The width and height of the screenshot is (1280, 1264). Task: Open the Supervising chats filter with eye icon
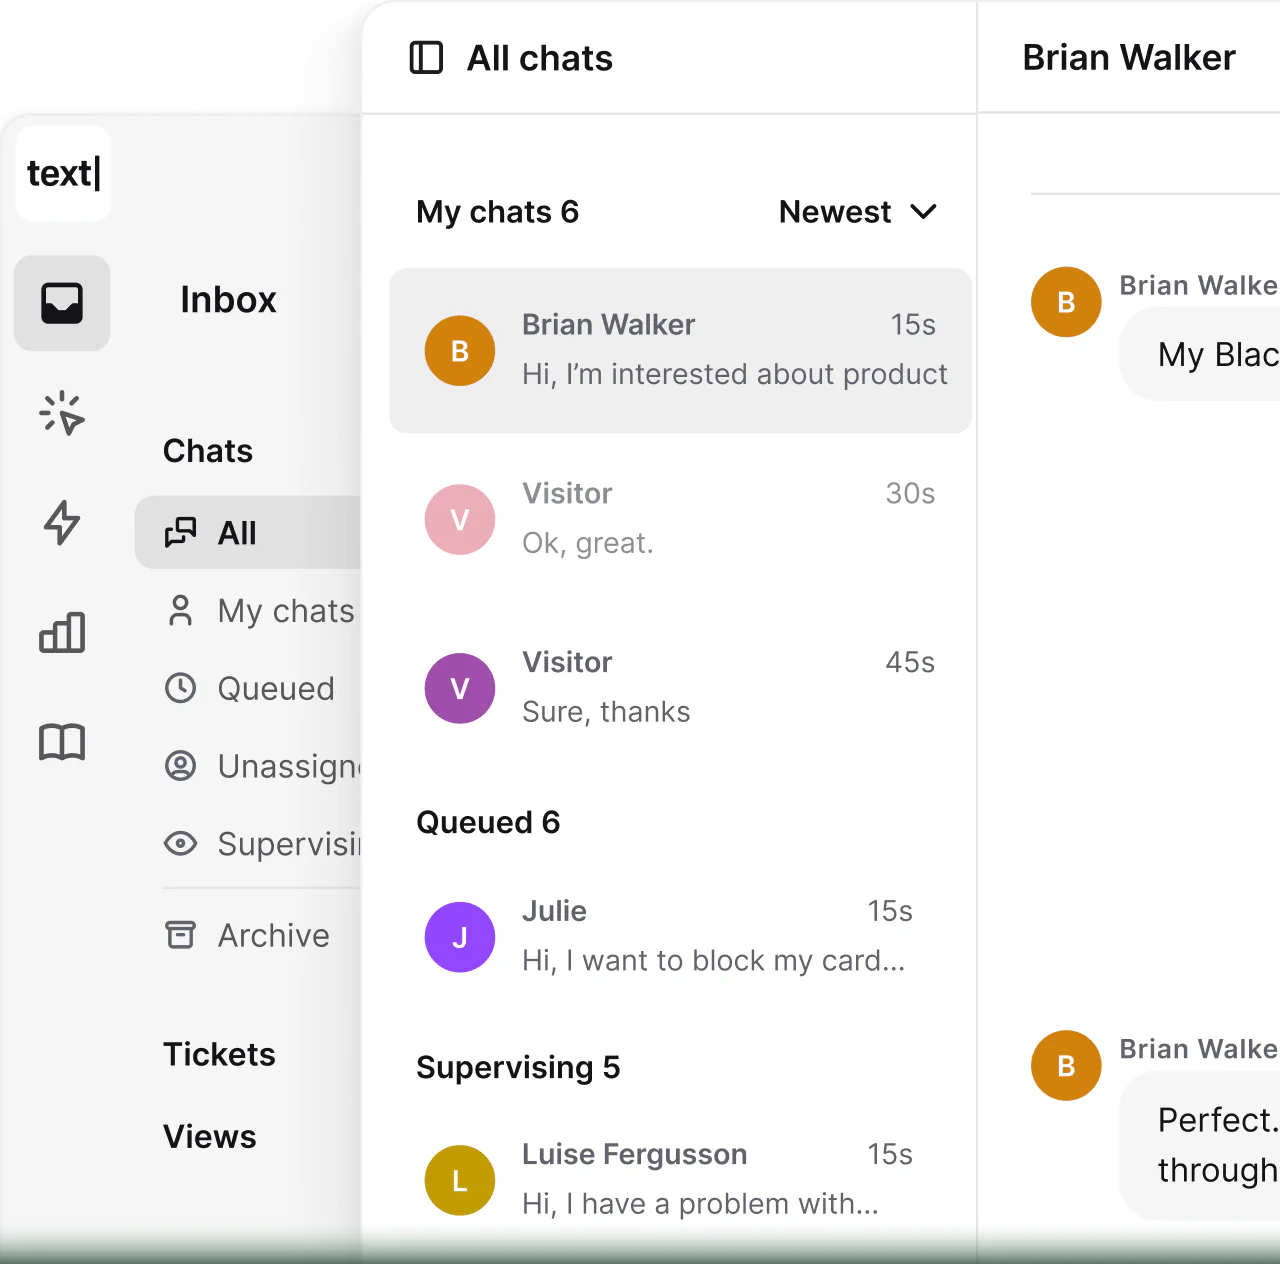click(262, 844)
